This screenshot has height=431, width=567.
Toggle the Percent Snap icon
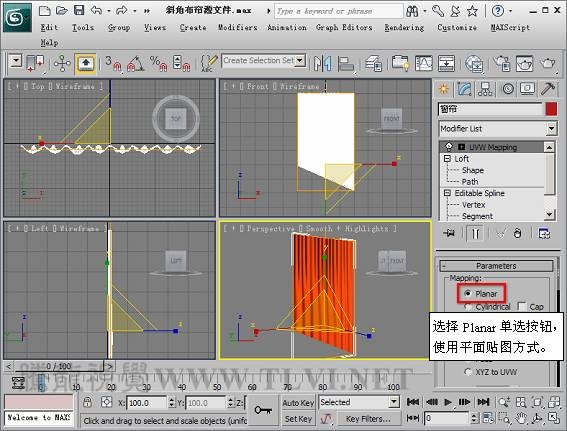tap(158, 64)
